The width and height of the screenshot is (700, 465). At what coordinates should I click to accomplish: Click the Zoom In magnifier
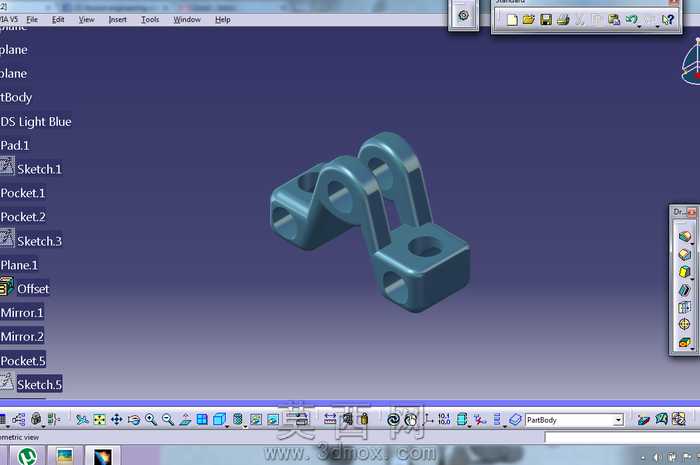tap(151, 419)
